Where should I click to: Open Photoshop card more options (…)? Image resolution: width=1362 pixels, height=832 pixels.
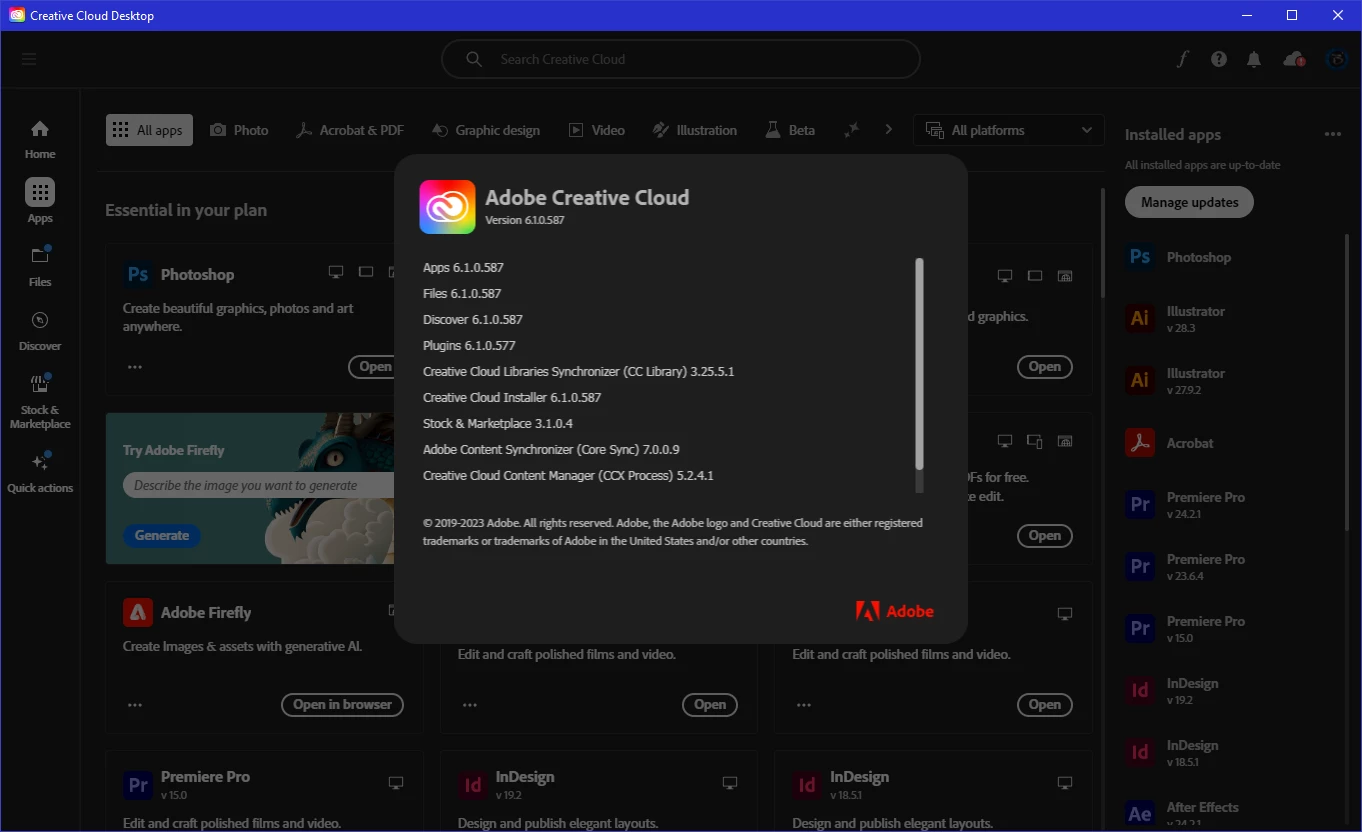pyautogui.click(x=135, y=367)
